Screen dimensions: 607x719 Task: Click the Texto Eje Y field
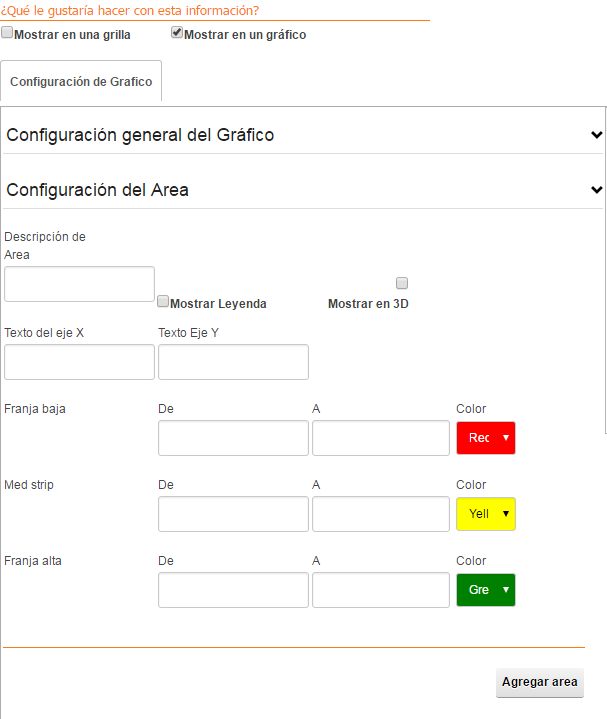pos(233,362)
